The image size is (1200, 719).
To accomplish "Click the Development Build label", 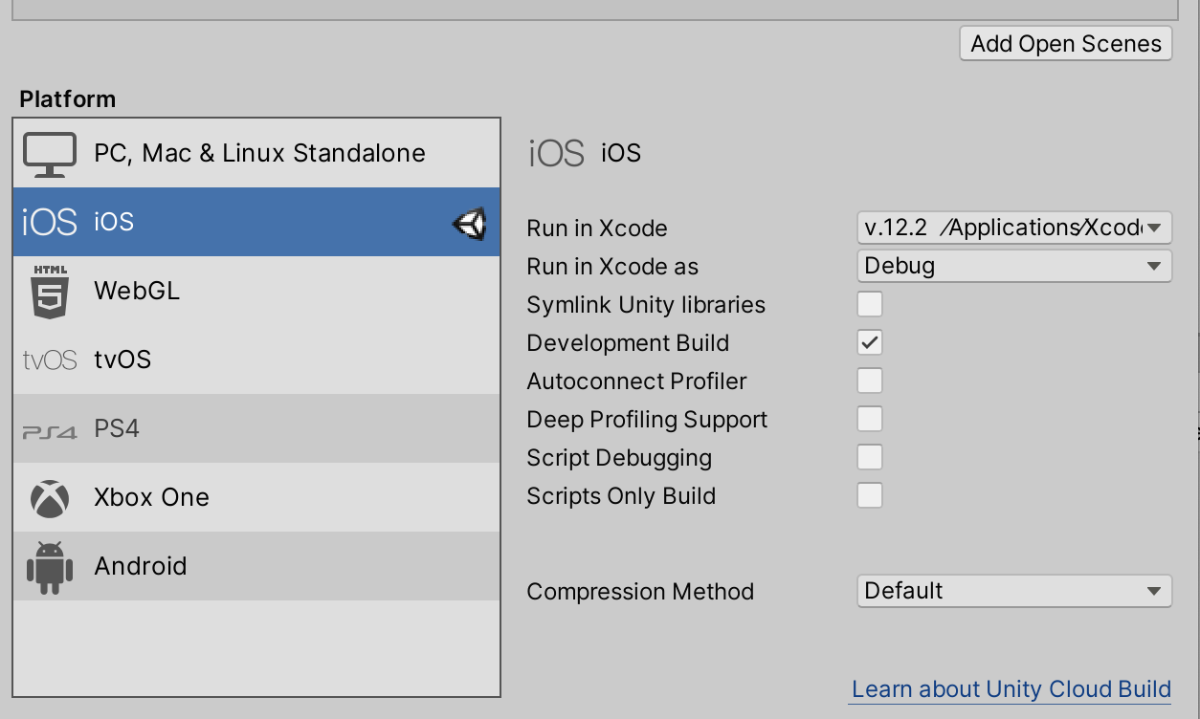I will [628, 343].
